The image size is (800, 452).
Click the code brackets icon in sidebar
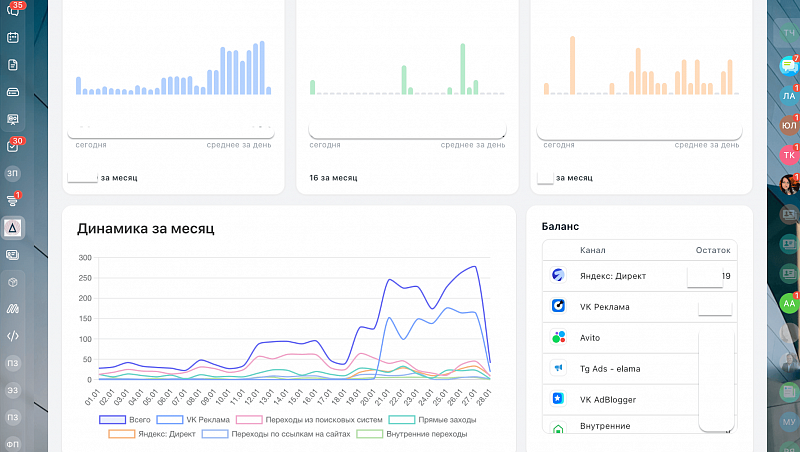point(13,336)
